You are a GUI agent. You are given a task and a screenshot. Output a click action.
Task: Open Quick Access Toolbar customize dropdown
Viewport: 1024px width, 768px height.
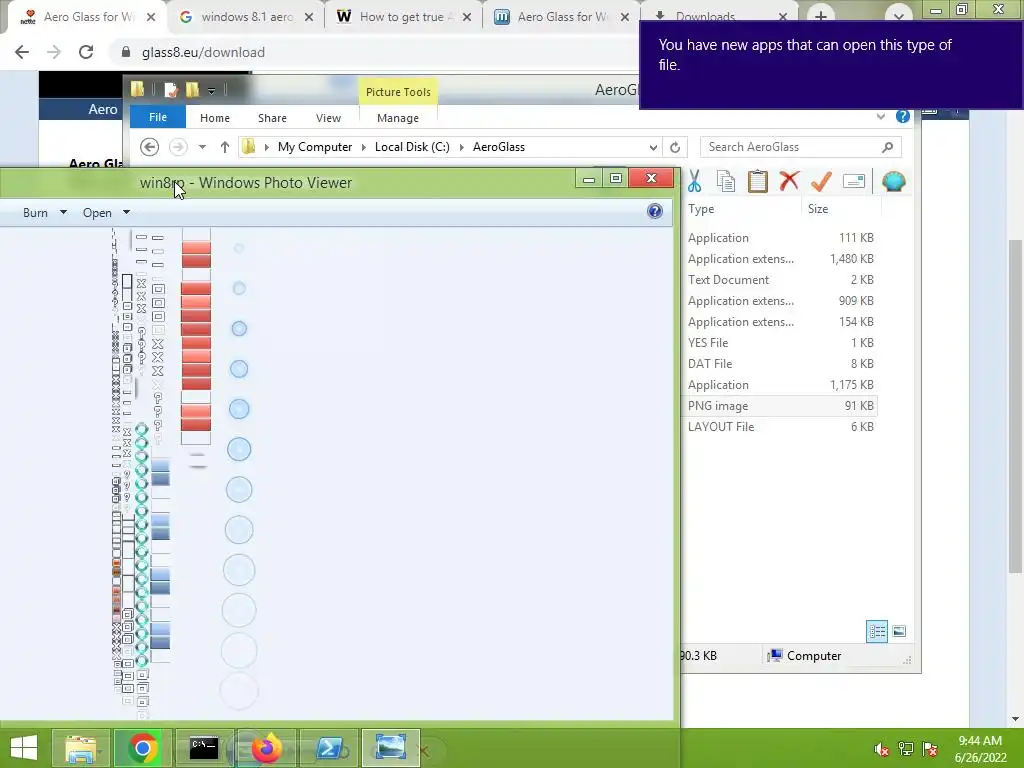(212, 90)
